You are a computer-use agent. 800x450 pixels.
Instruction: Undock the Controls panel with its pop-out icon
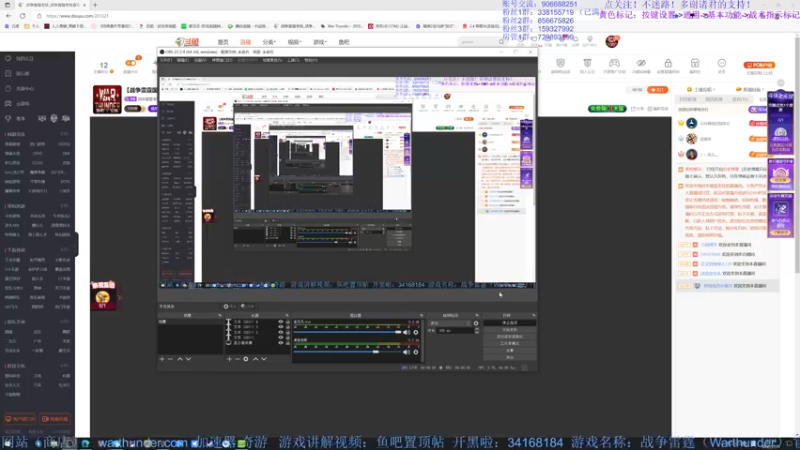[x=534, y=315]
